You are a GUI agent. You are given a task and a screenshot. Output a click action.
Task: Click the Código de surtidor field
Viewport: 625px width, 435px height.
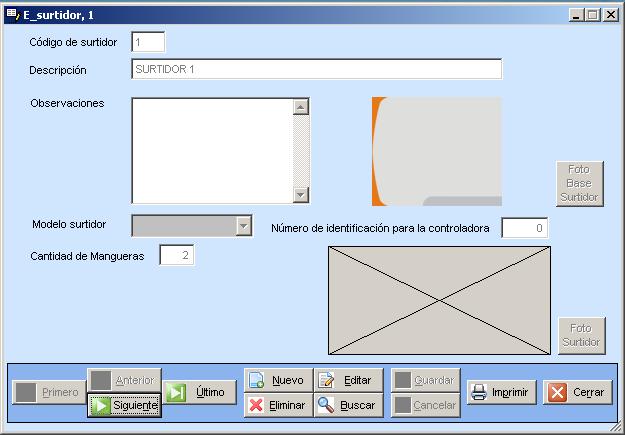[x=148, y=42]
